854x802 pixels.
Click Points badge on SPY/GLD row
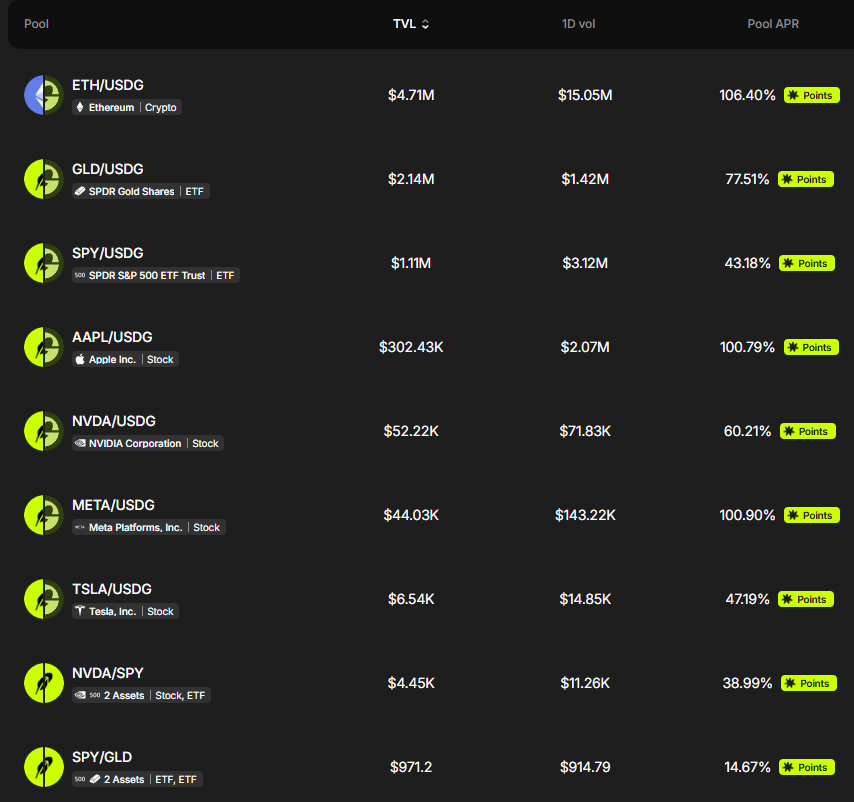tap(807, 767)
